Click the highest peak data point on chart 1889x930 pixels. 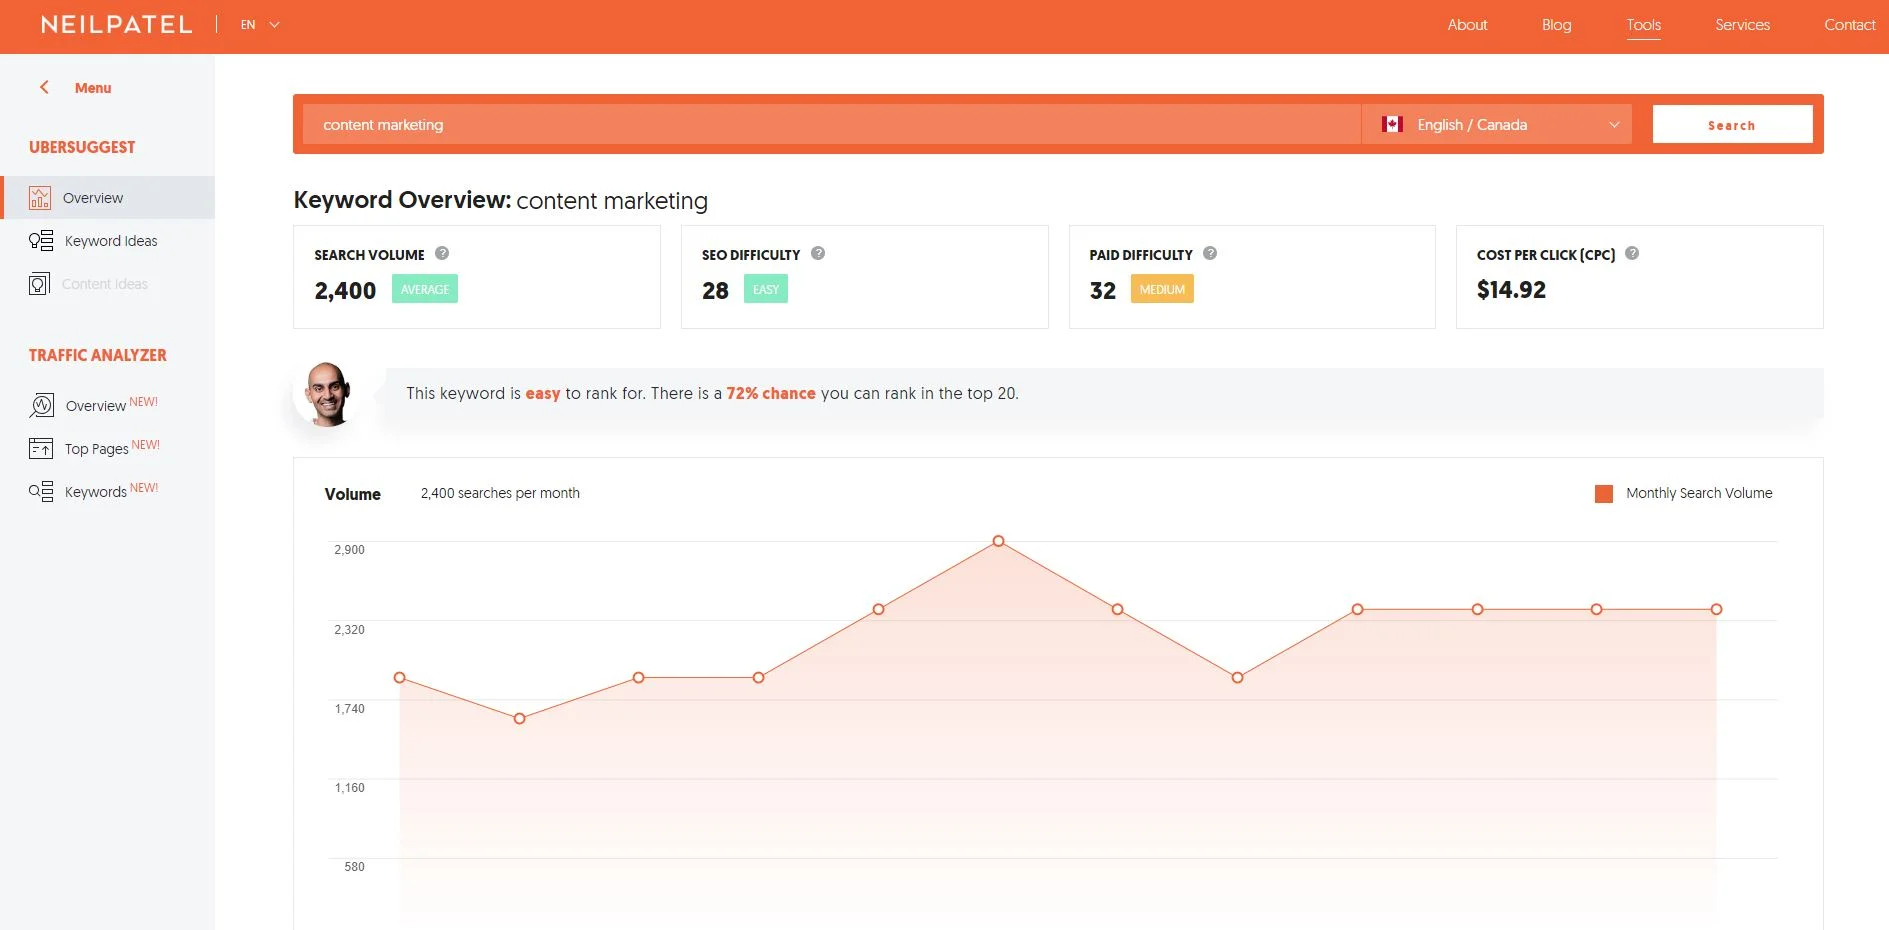pyautogui.click(x=998, y=541)
